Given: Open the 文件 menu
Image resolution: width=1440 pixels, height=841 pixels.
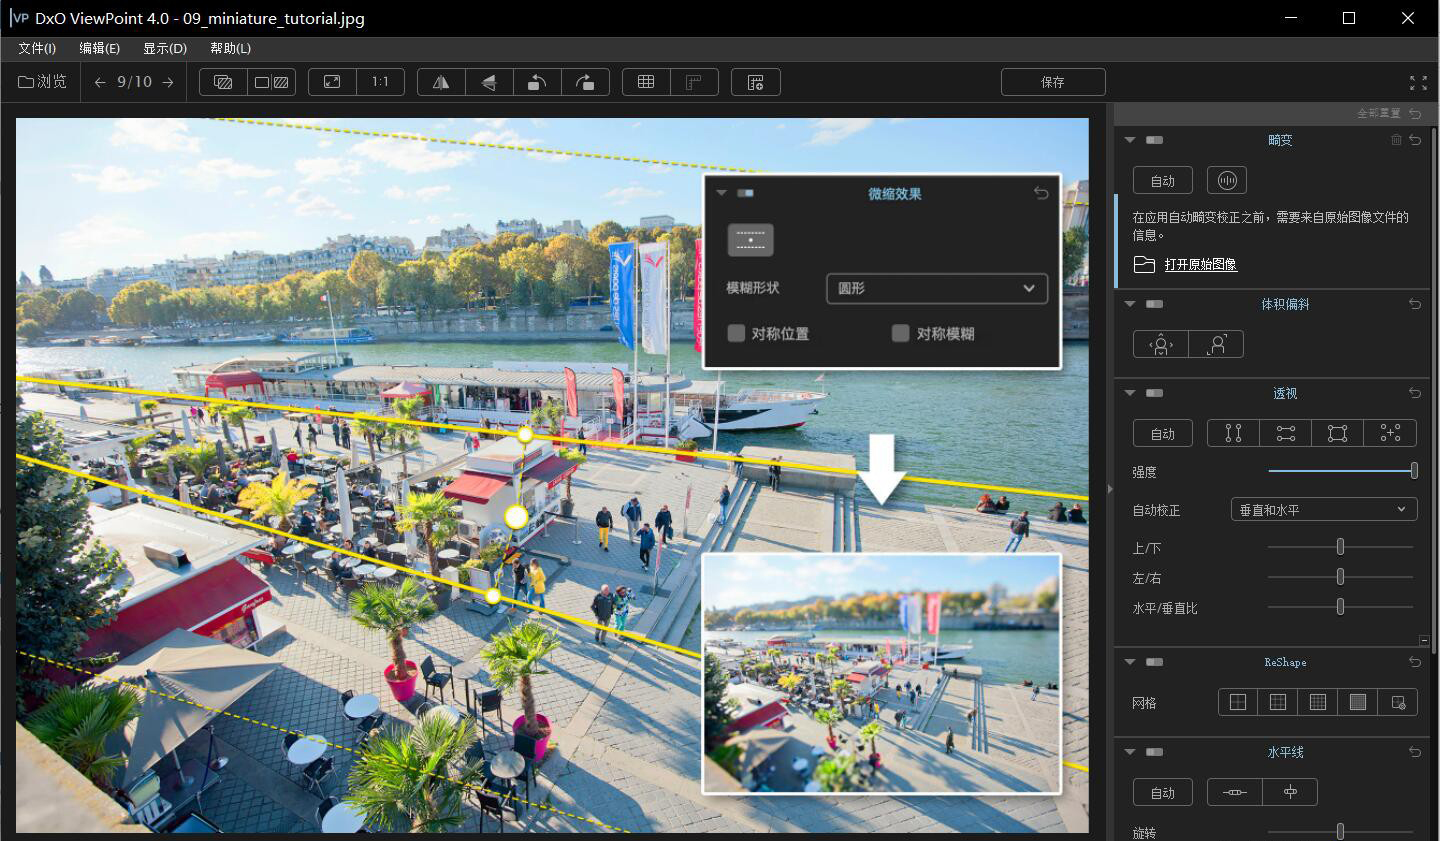Looking at the screenshot, I should (x=35, y=47).
